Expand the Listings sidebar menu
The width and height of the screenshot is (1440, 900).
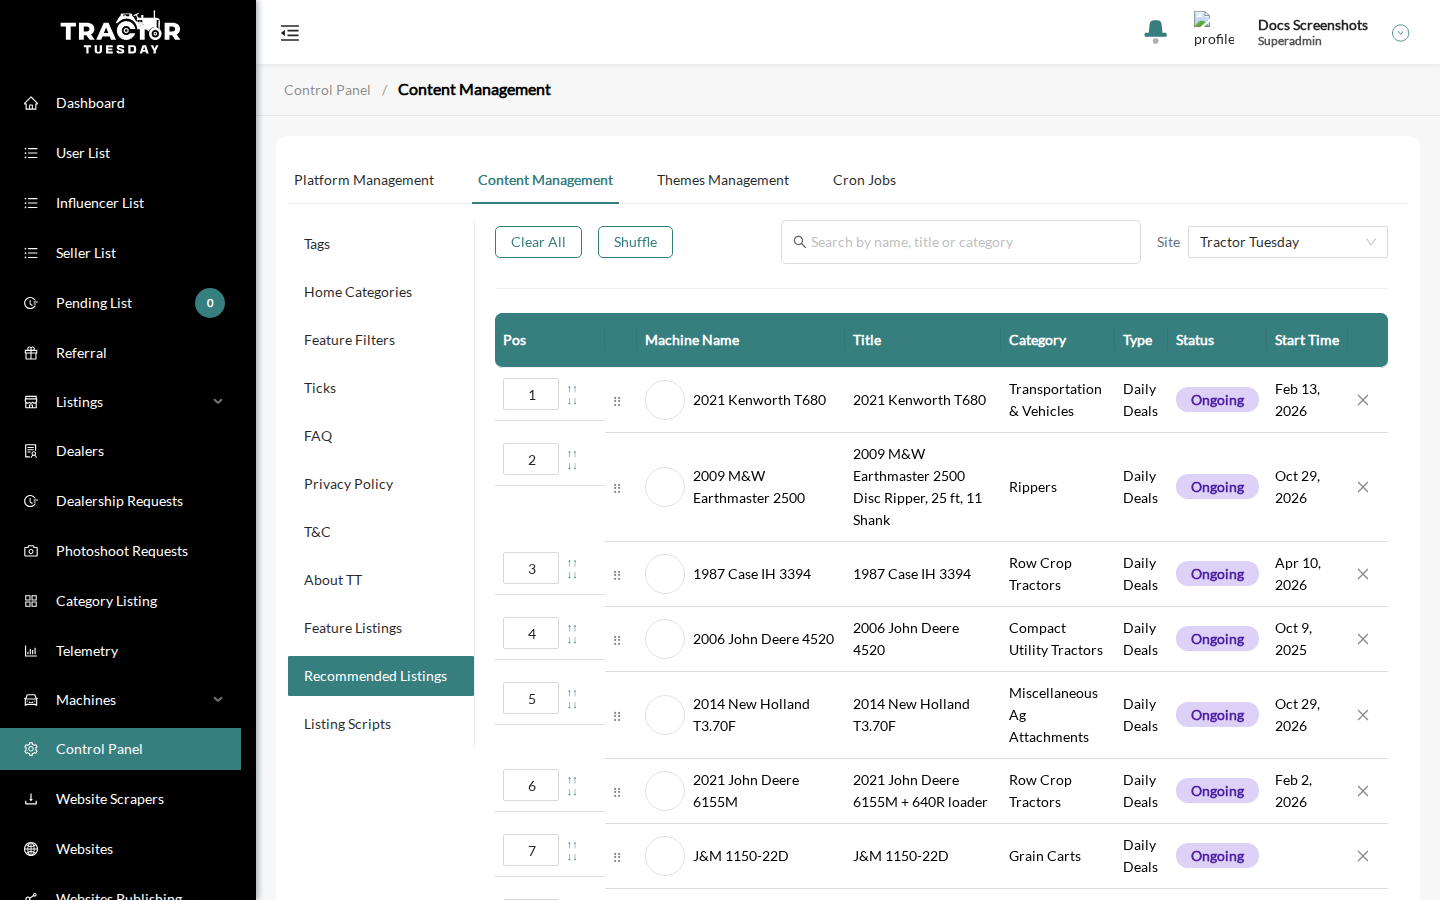[218, 402]
